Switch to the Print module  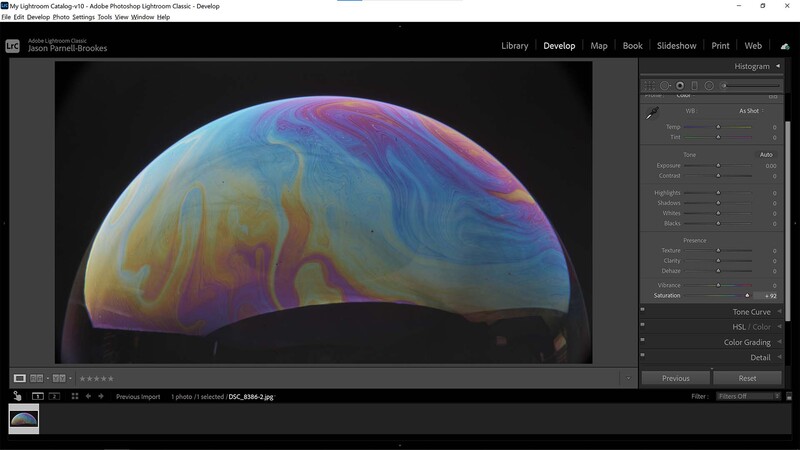pyautogui.click(x=720, y=46)
